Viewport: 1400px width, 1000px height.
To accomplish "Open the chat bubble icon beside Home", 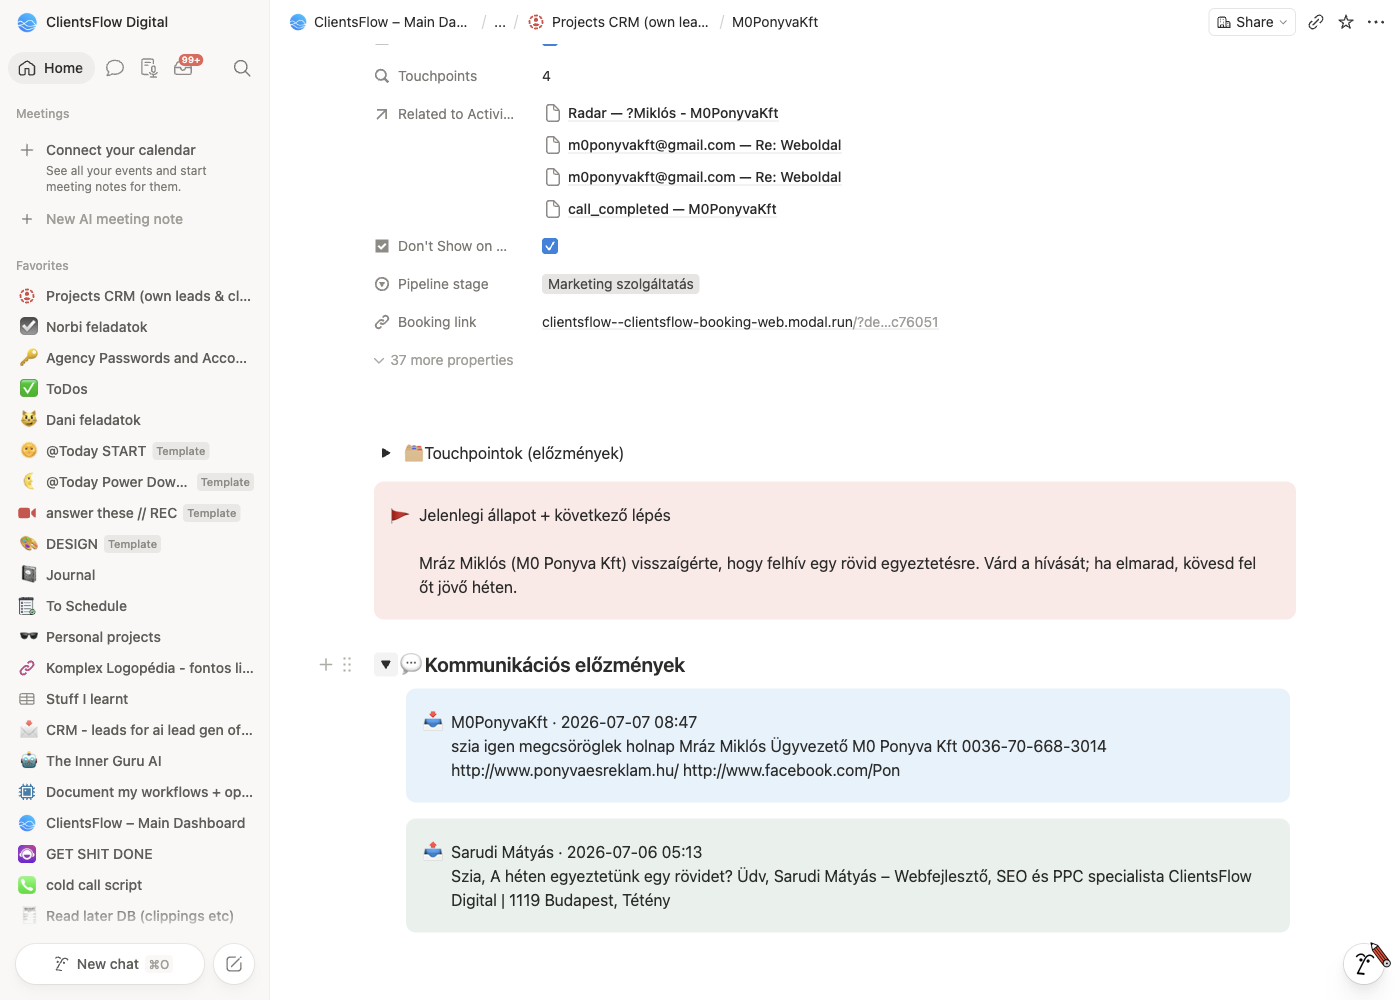I will click(x=115, y=68).
